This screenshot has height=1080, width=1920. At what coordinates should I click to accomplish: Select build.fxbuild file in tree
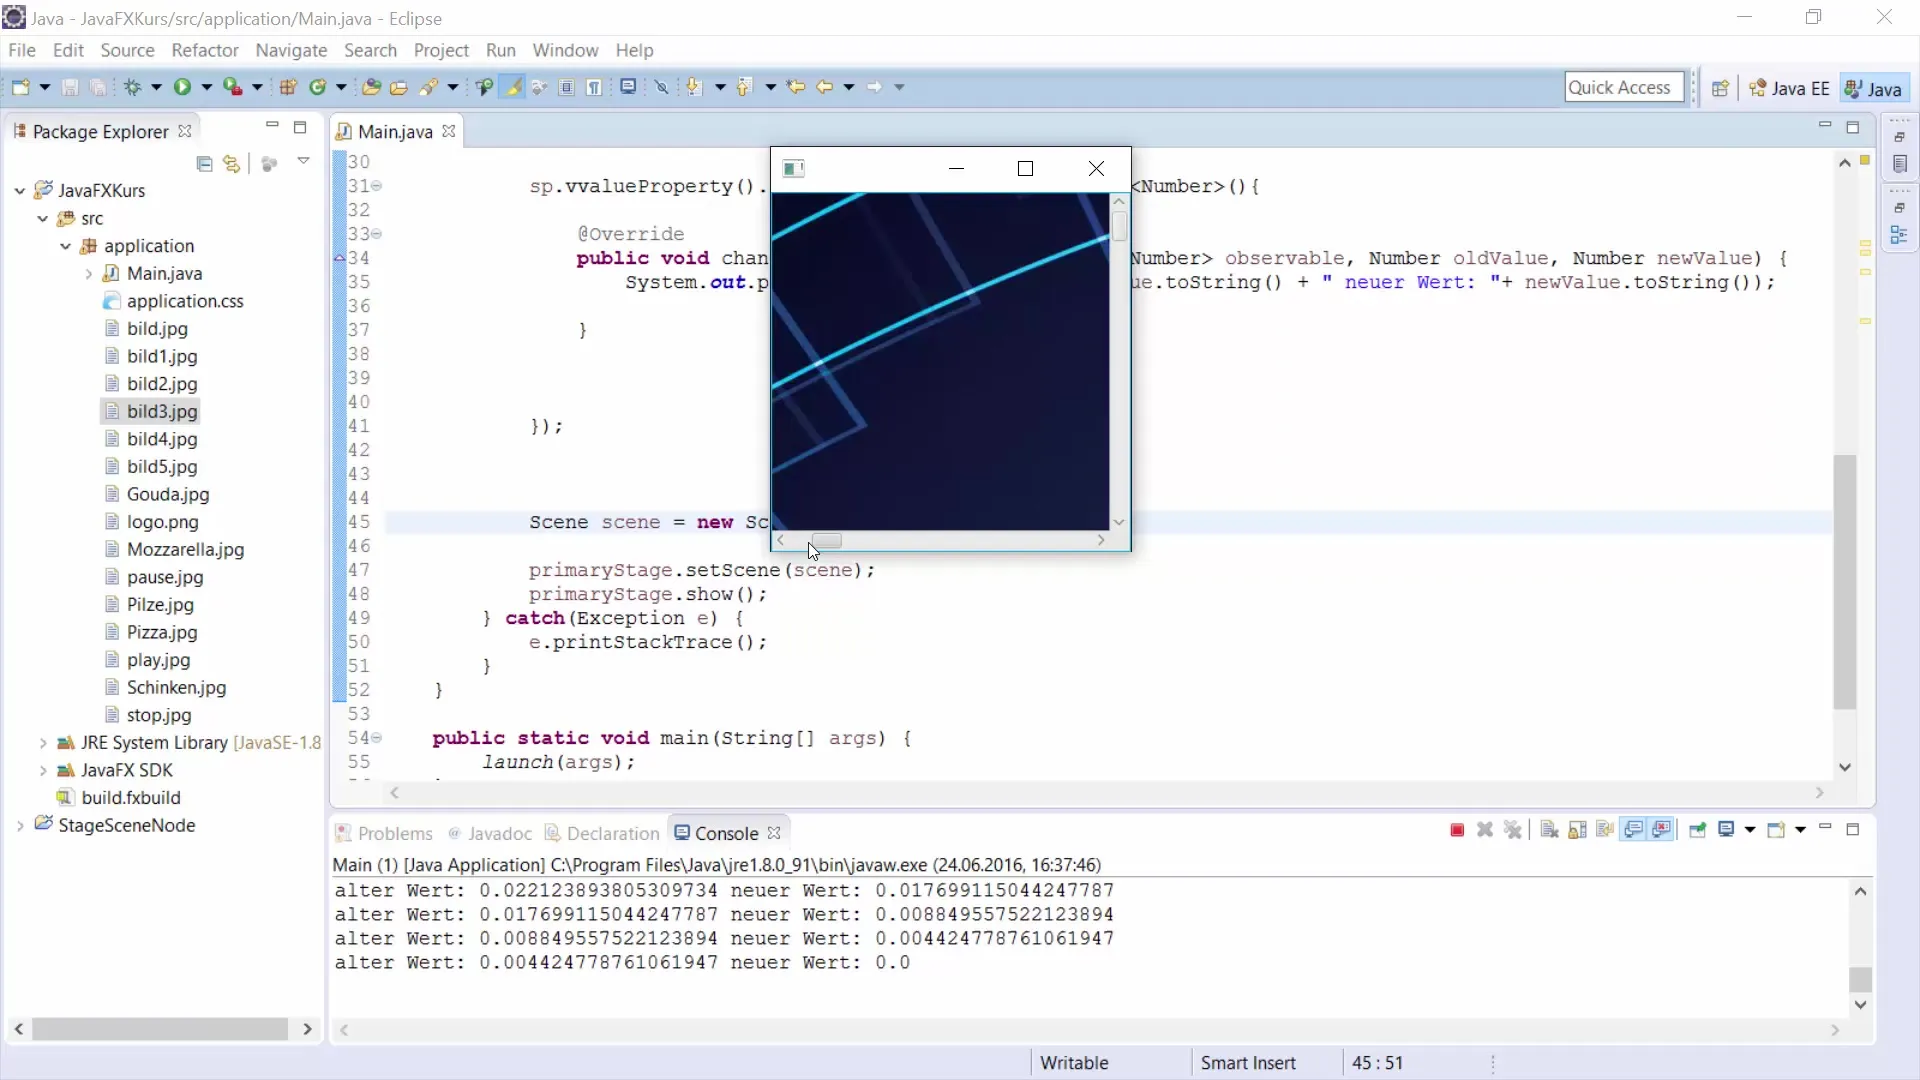pos(120,798)
